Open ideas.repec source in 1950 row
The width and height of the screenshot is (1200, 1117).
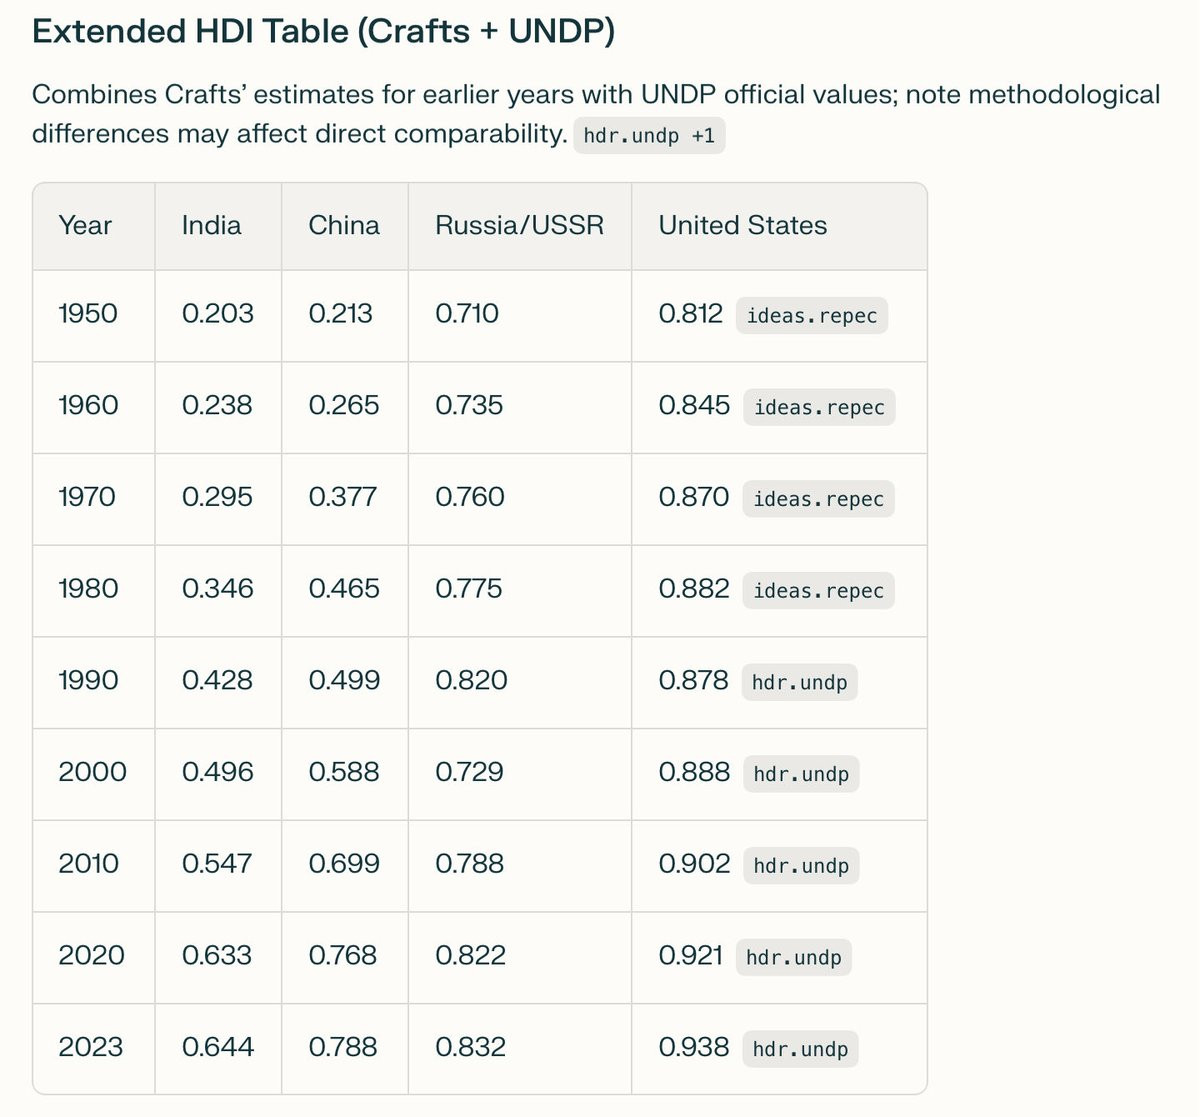click(x=811, y=316)
